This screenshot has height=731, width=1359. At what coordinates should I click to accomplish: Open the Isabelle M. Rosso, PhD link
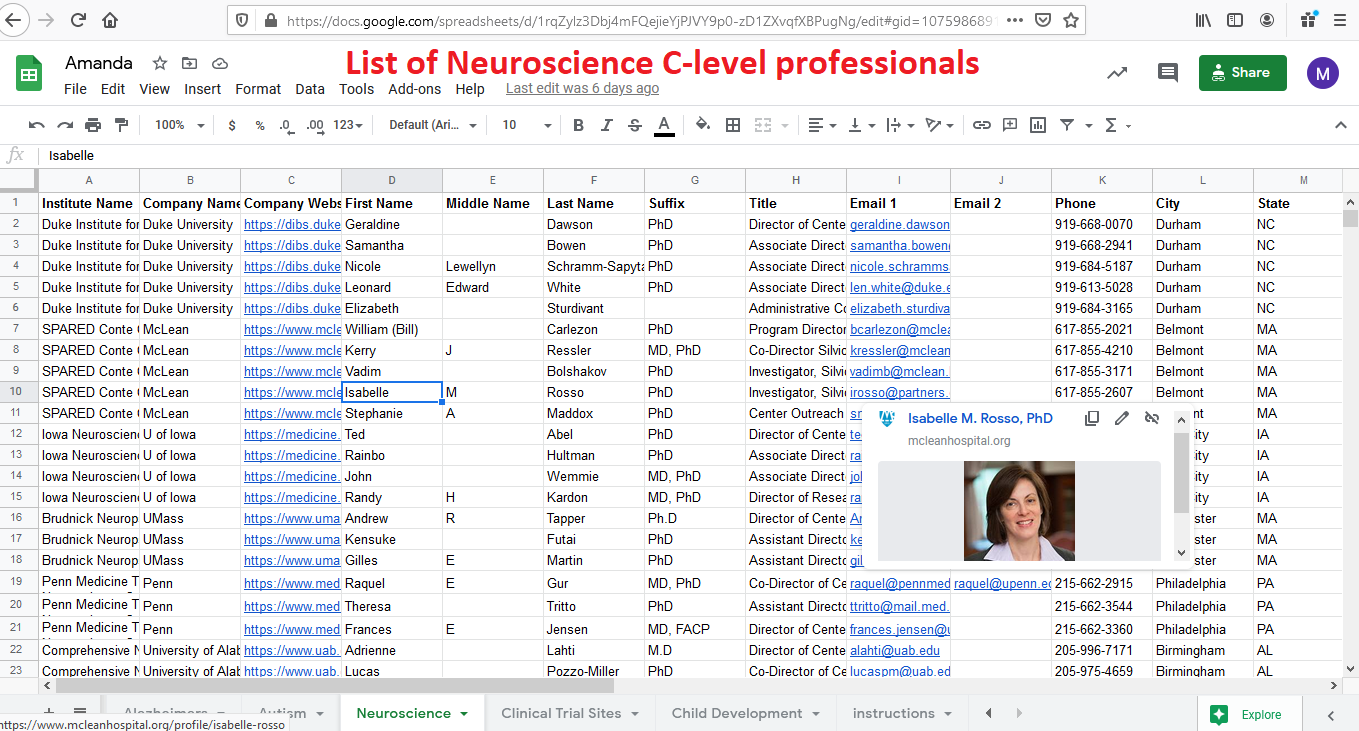point(980,418)
